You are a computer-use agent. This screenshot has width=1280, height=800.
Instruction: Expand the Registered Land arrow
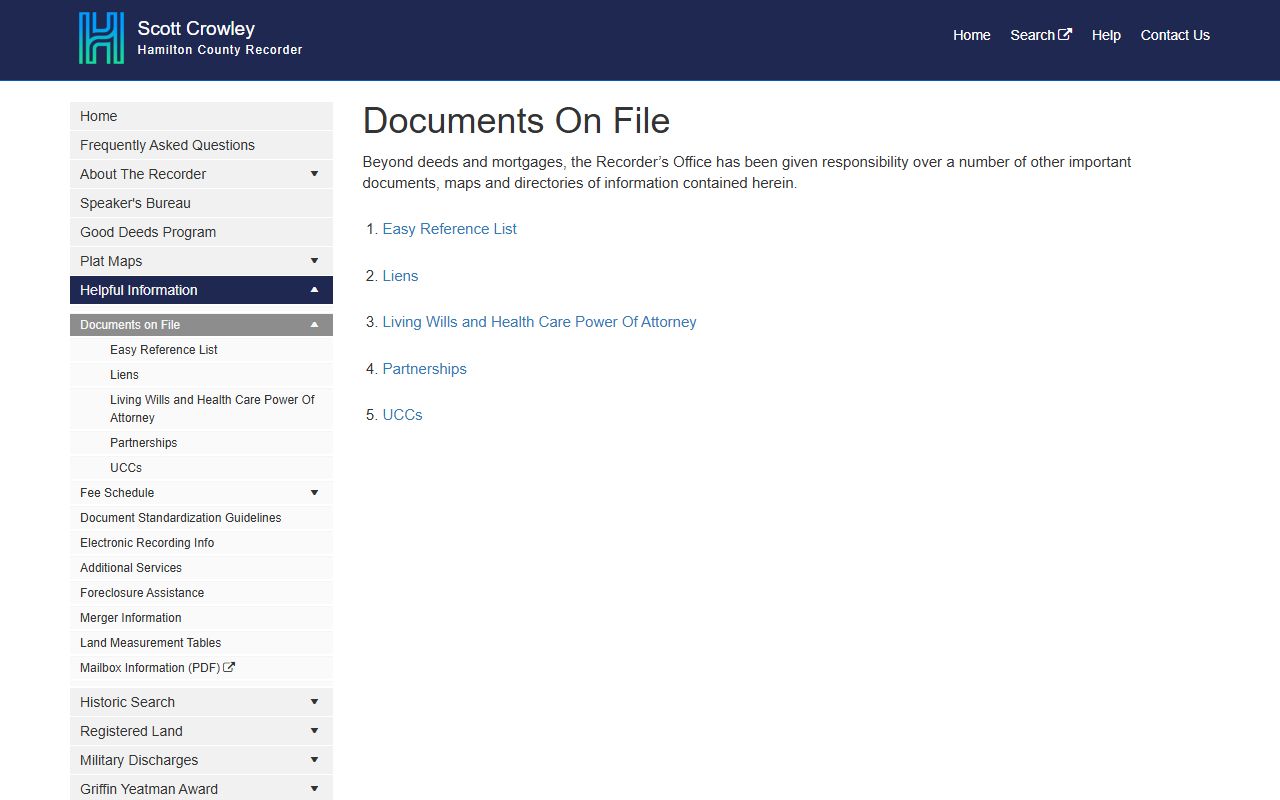point(314,731)
